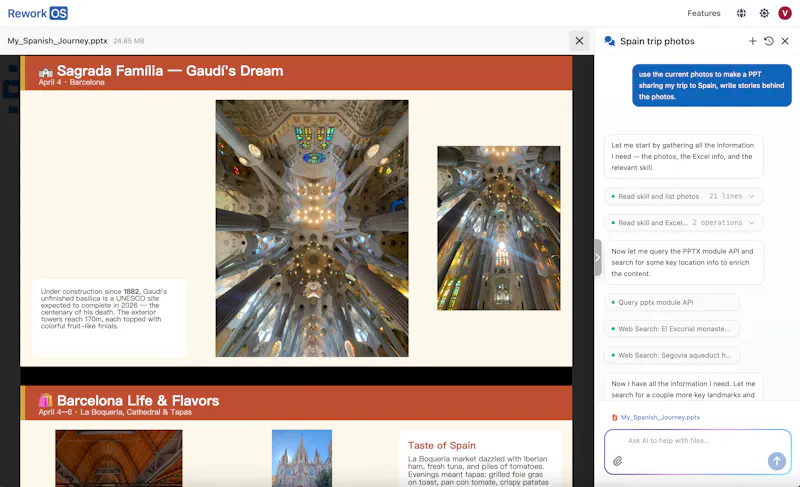Click the 'April 4 · Barcelona' subtitle
The height and width of the screenshot is (487, 800).
(x=71, y=82)
